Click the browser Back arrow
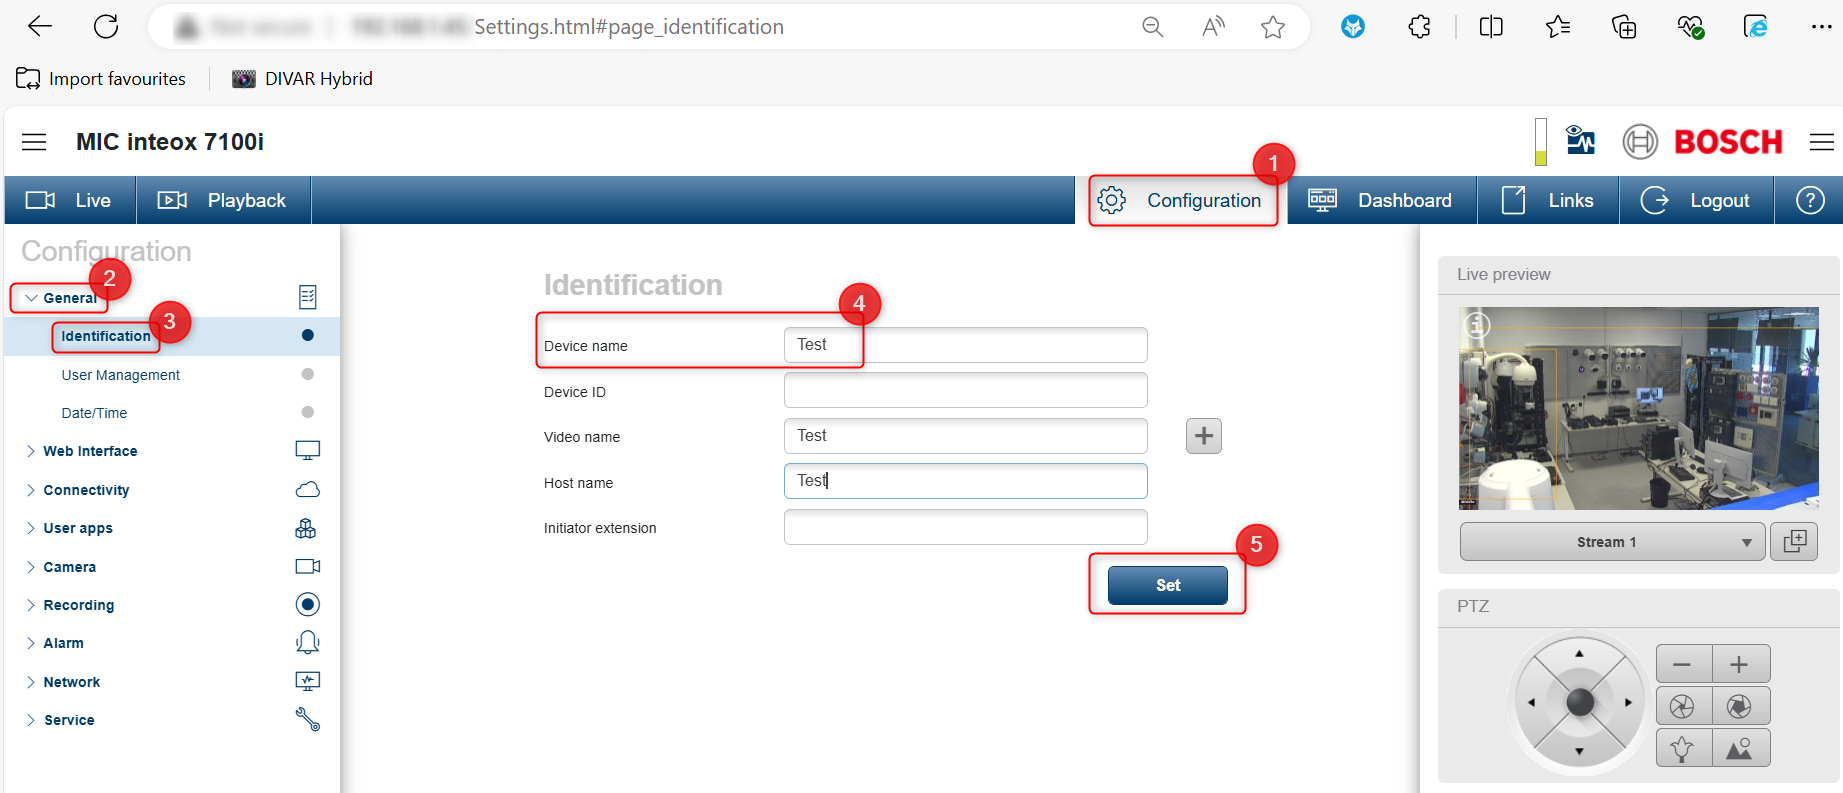1843x793 pixels. 40,27
